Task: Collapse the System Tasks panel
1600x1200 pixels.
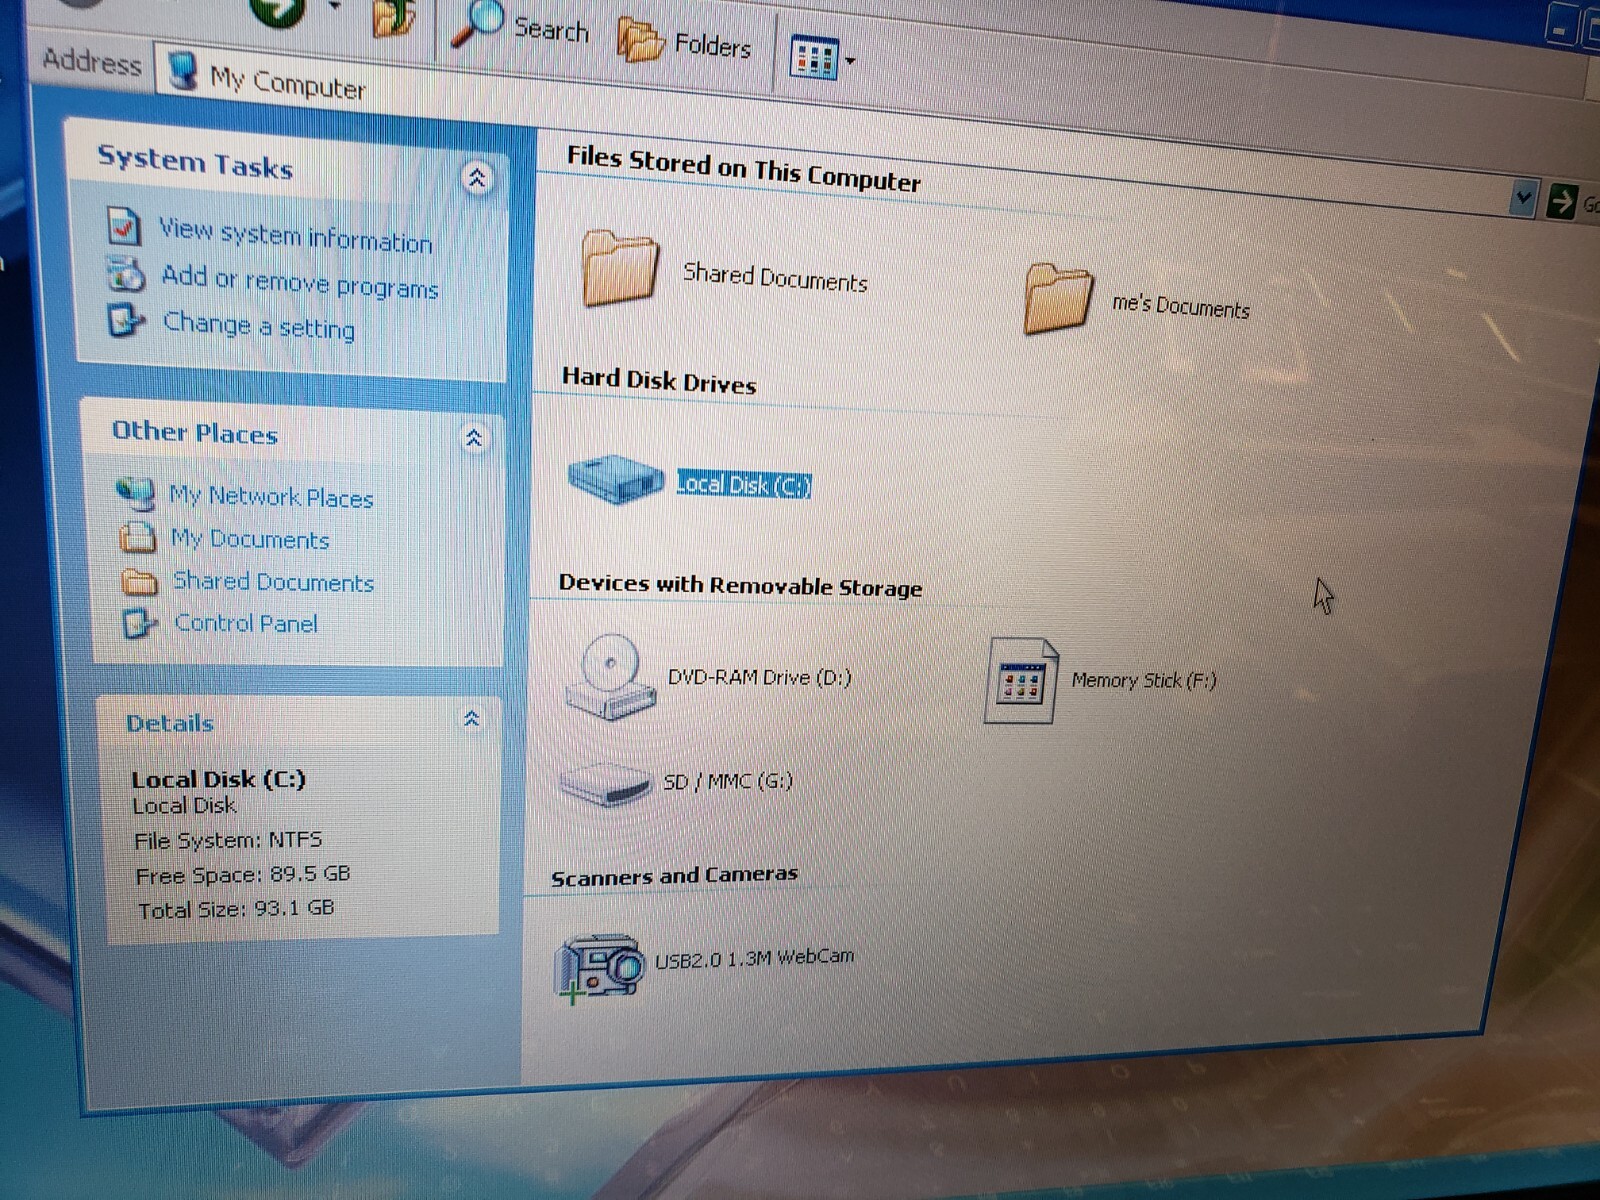Action: click(x=477, y=178)
